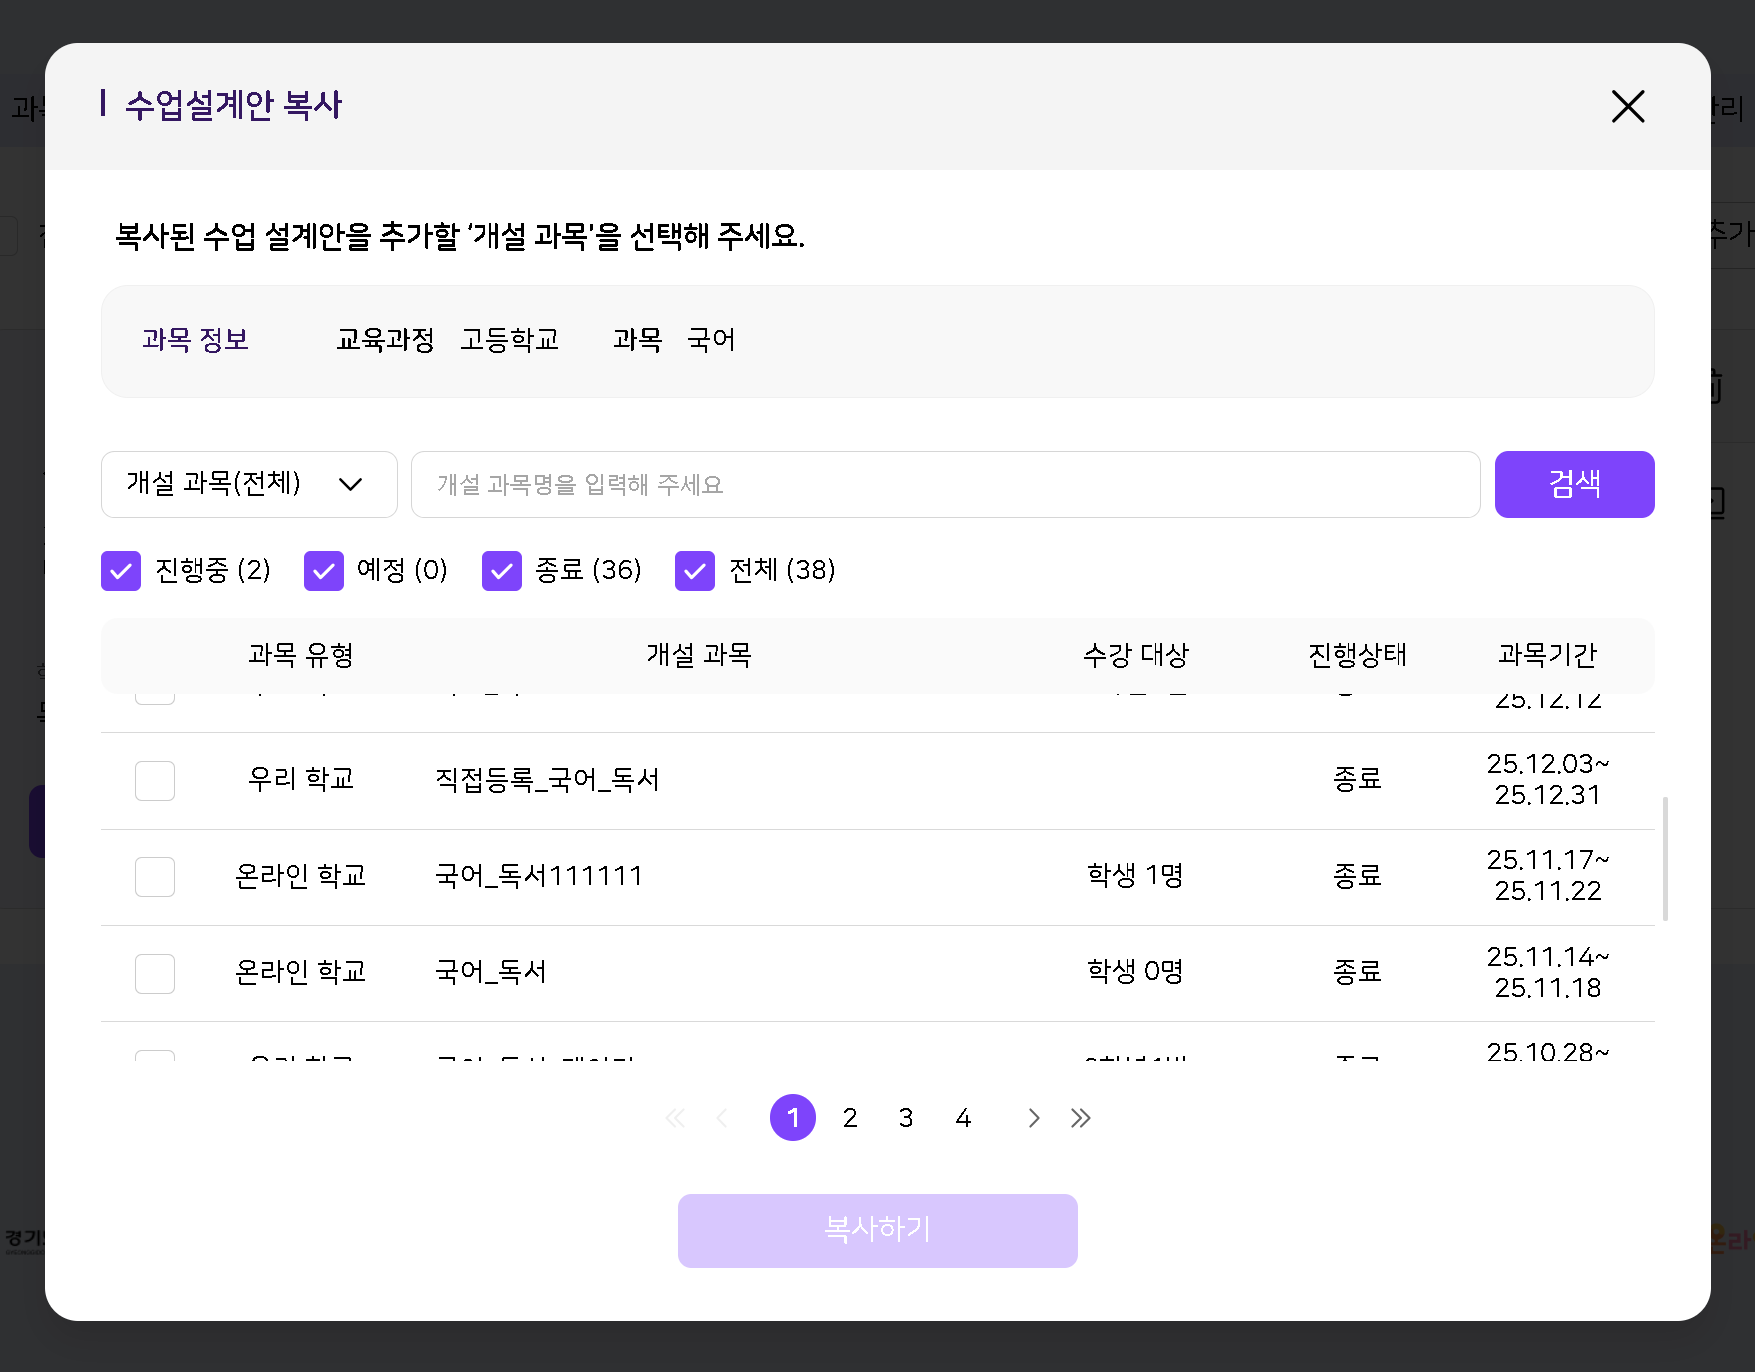Click the 검색 search button
The width and height of the screenshot is (1755, 1372).
(1574, 484)
